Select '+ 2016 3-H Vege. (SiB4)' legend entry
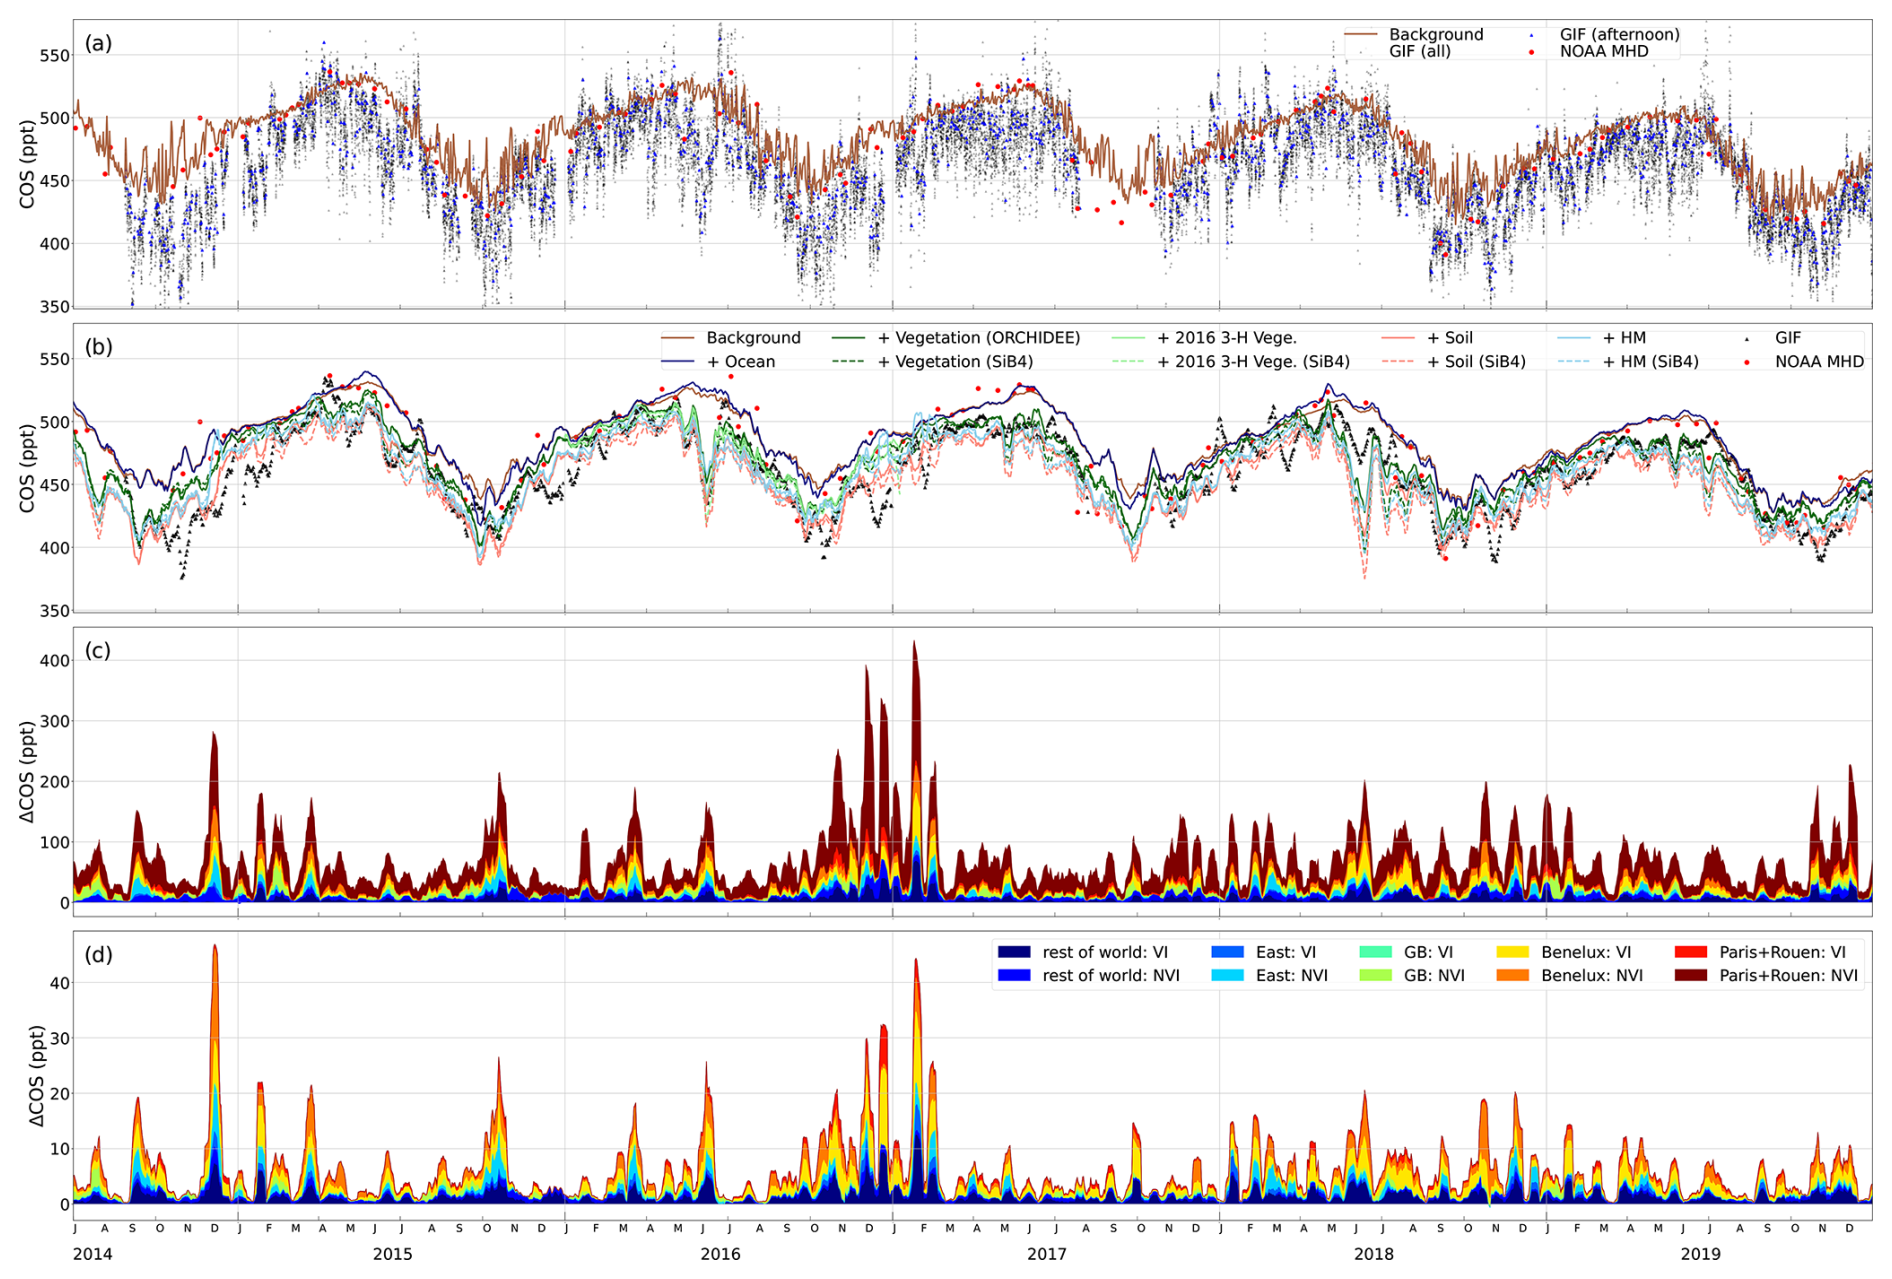 1252,362
